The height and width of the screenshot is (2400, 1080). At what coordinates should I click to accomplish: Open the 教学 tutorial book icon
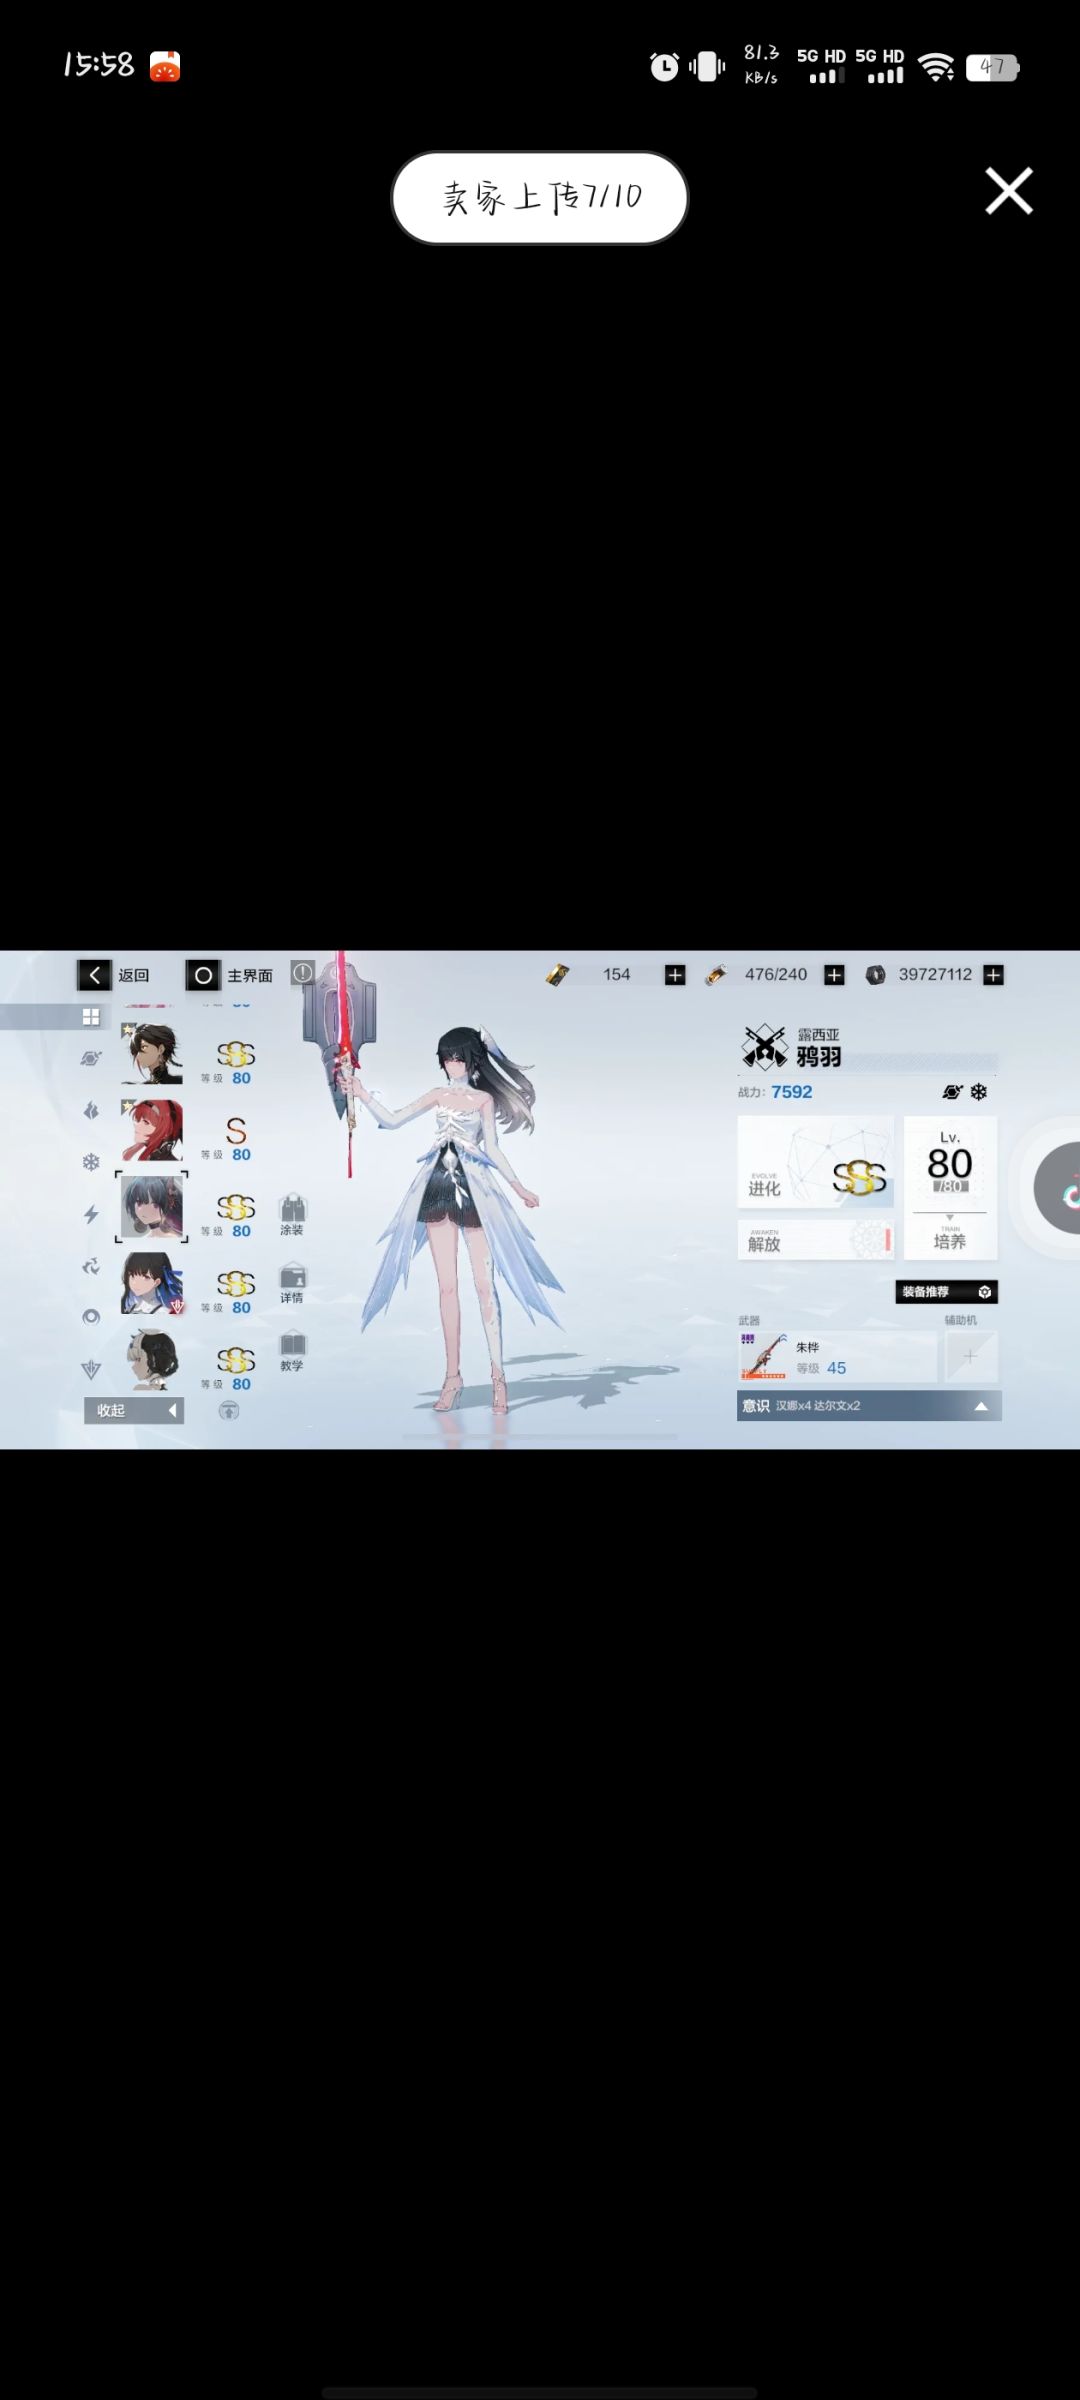(x=292, y=1351)
